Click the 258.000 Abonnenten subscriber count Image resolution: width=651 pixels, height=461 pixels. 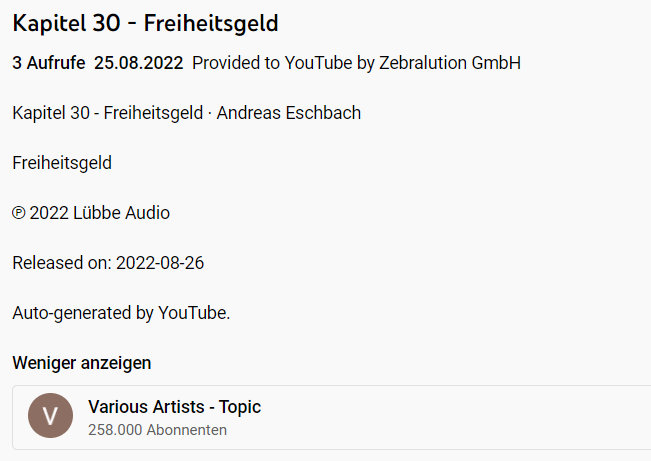157,430
